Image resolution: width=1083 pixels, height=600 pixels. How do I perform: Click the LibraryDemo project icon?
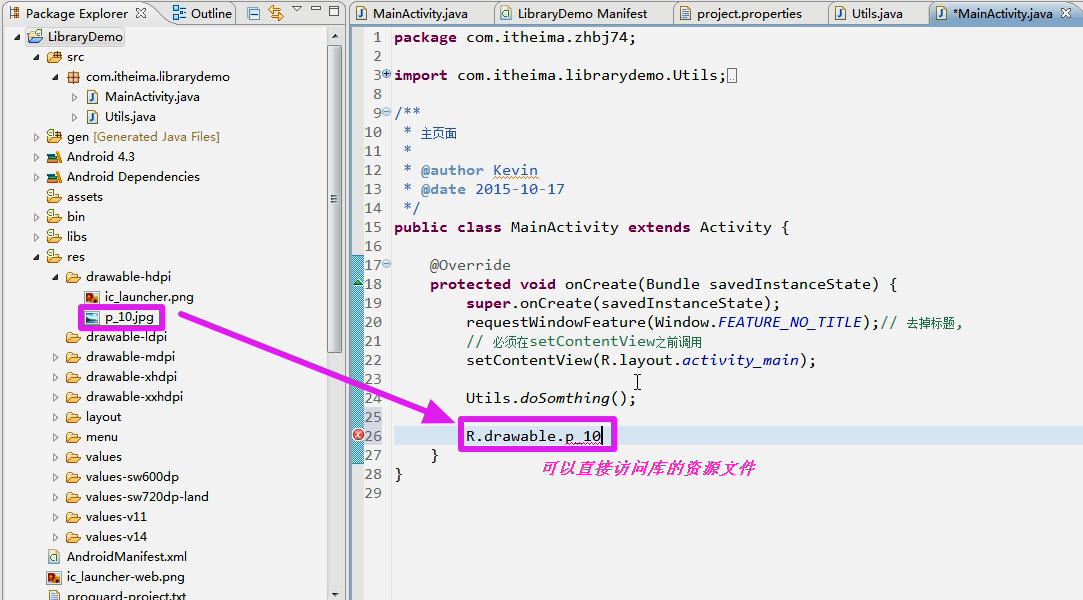[x=35, y=37]
